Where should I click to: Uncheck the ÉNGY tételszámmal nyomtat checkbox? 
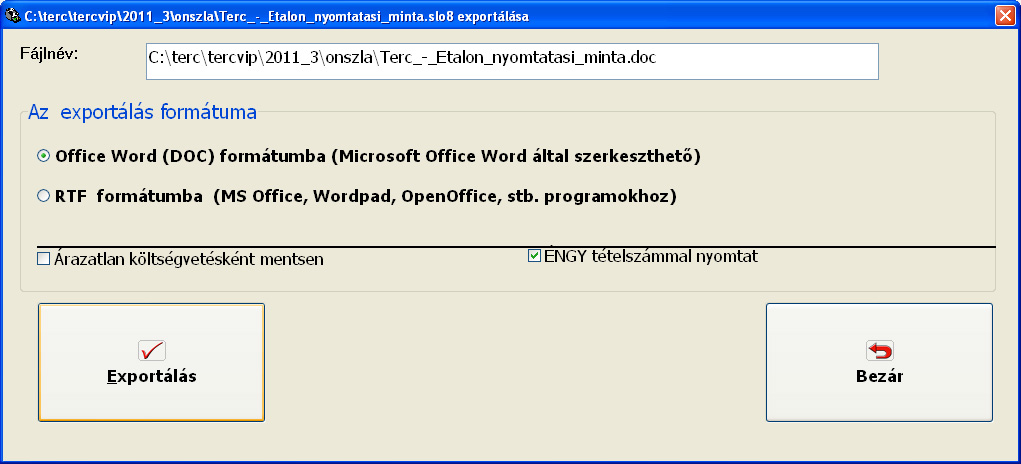click(x=535, y=256)
